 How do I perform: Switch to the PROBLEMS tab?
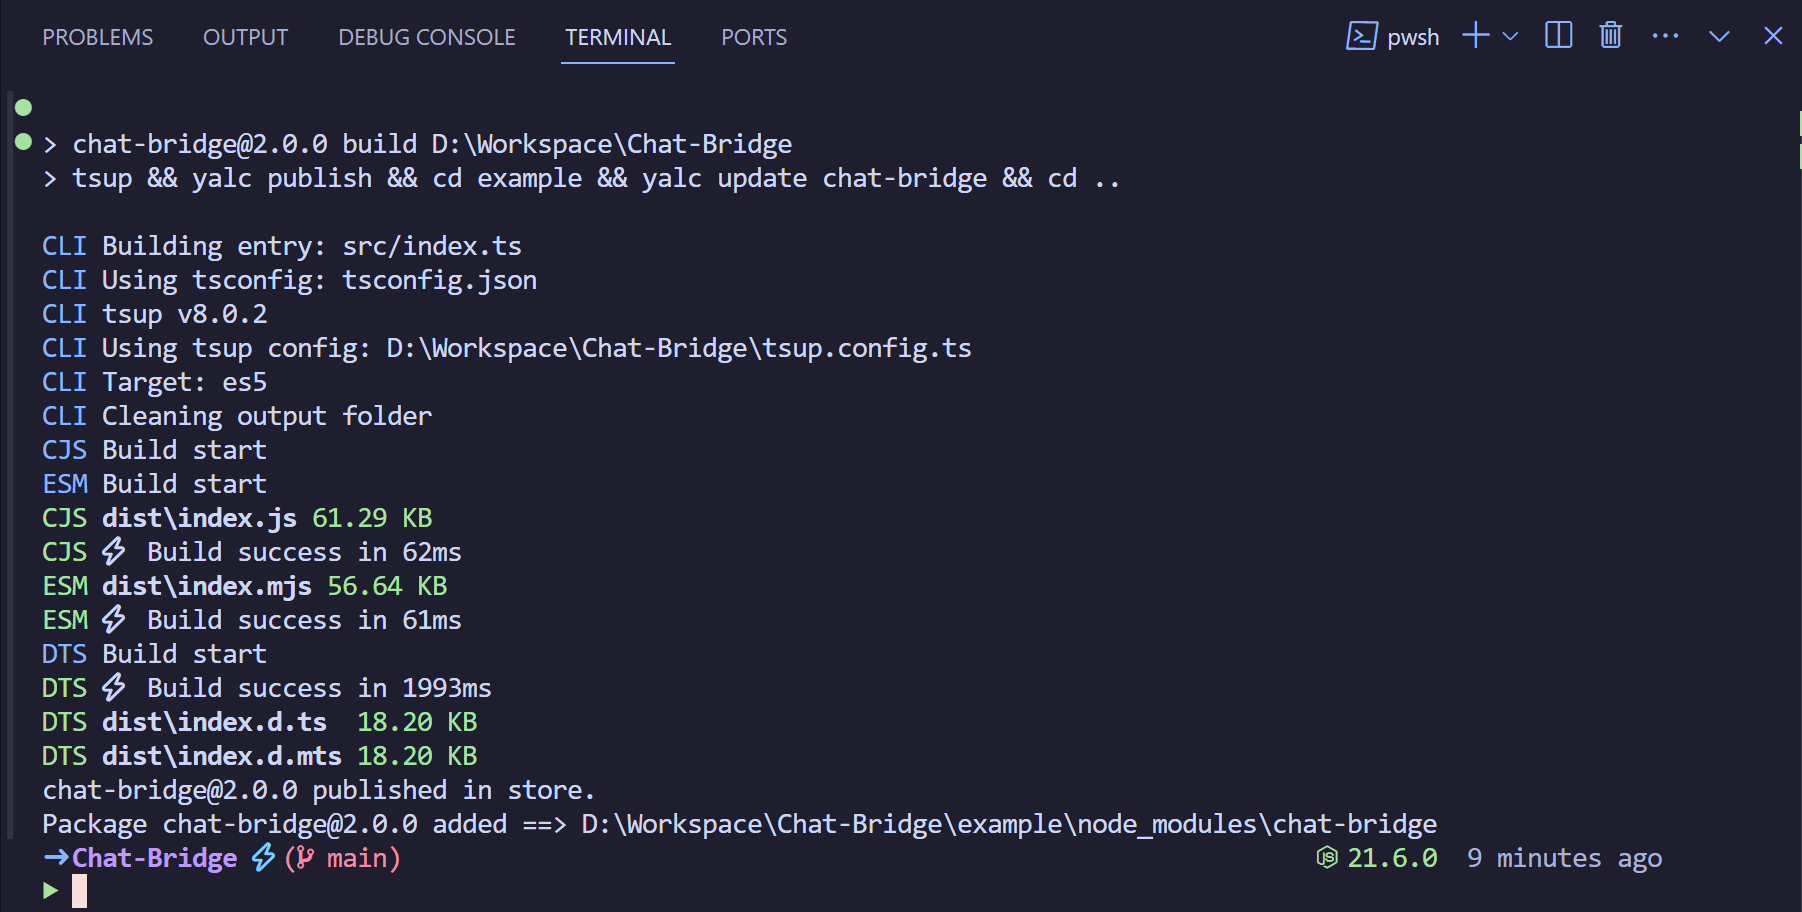[x=98, y=37]
